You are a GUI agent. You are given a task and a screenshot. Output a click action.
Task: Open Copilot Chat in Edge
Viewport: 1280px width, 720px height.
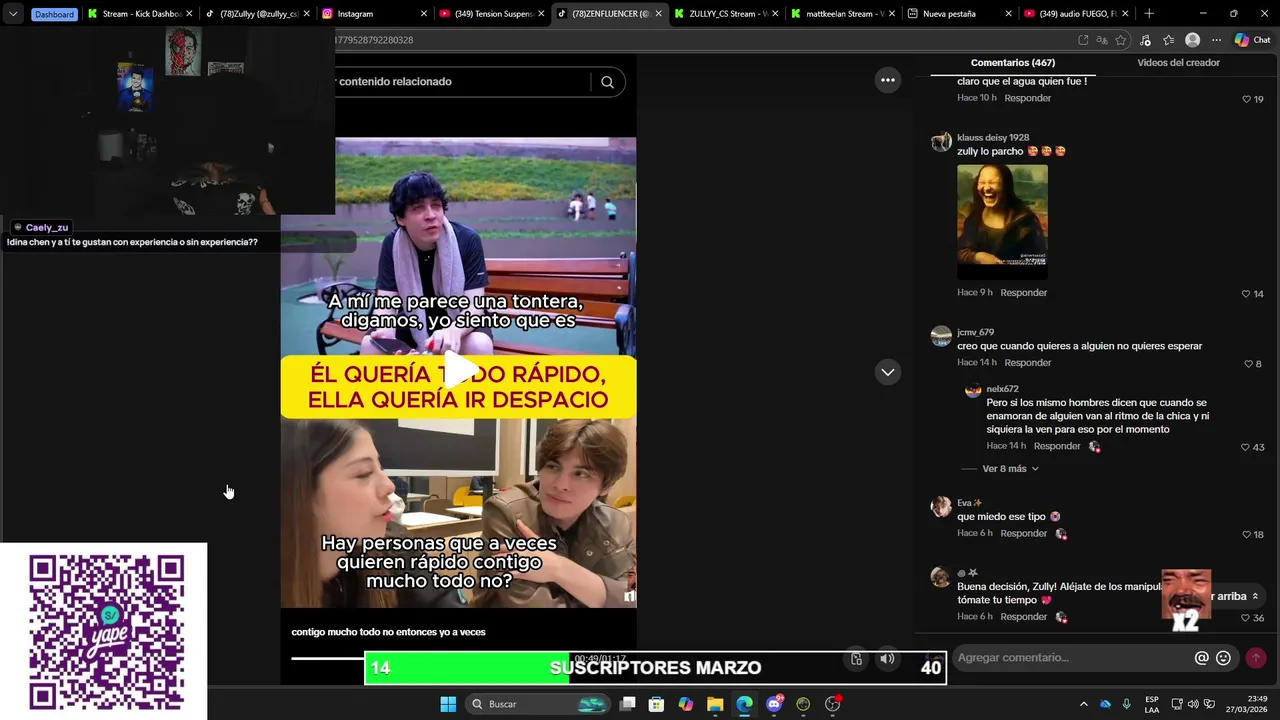click(x=1252, y=40)
